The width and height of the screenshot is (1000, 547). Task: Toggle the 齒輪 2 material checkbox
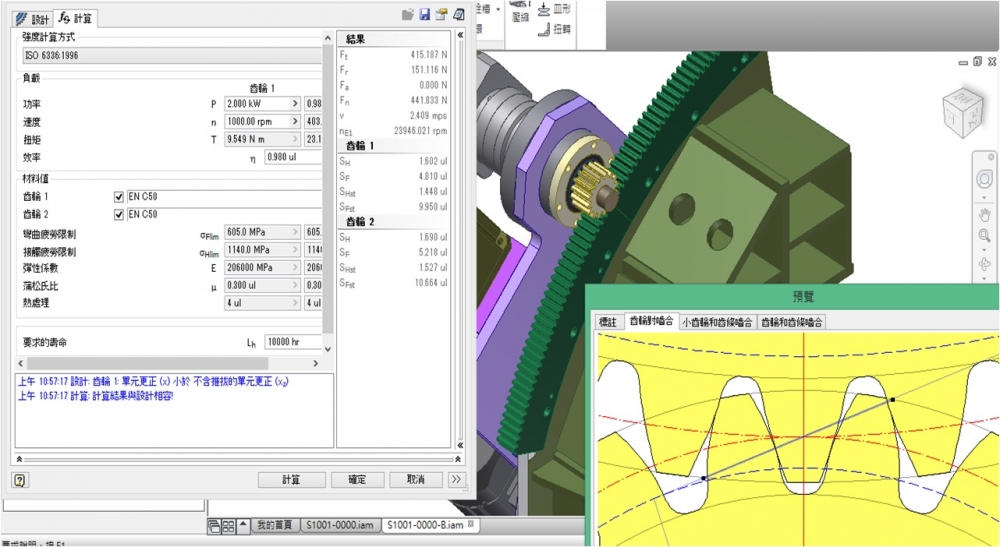tap(119, 215)
